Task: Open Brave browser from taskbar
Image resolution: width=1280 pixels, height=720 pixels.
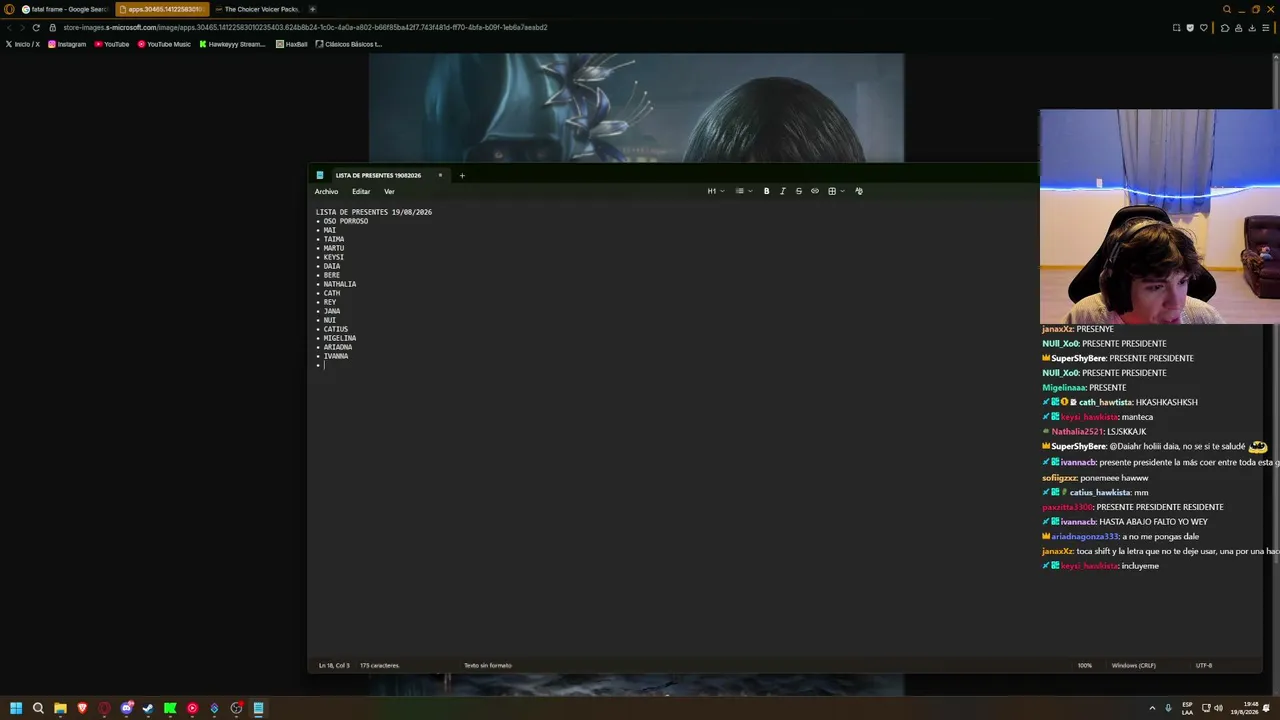Action: (82, 708)
